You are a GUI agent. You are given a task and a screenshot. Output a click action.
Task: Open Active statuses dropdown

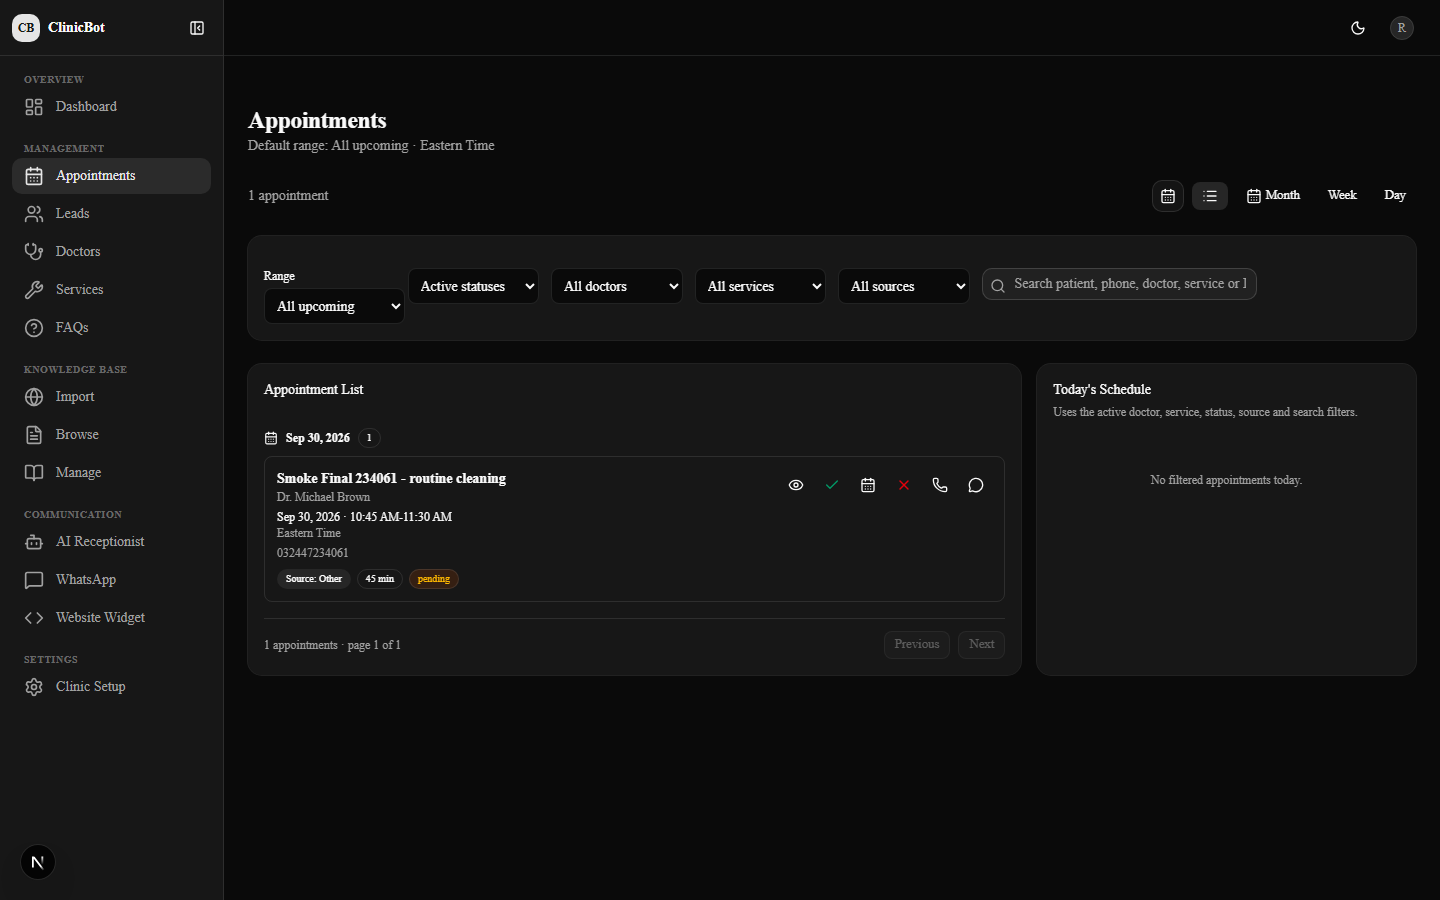pos(473,286)
